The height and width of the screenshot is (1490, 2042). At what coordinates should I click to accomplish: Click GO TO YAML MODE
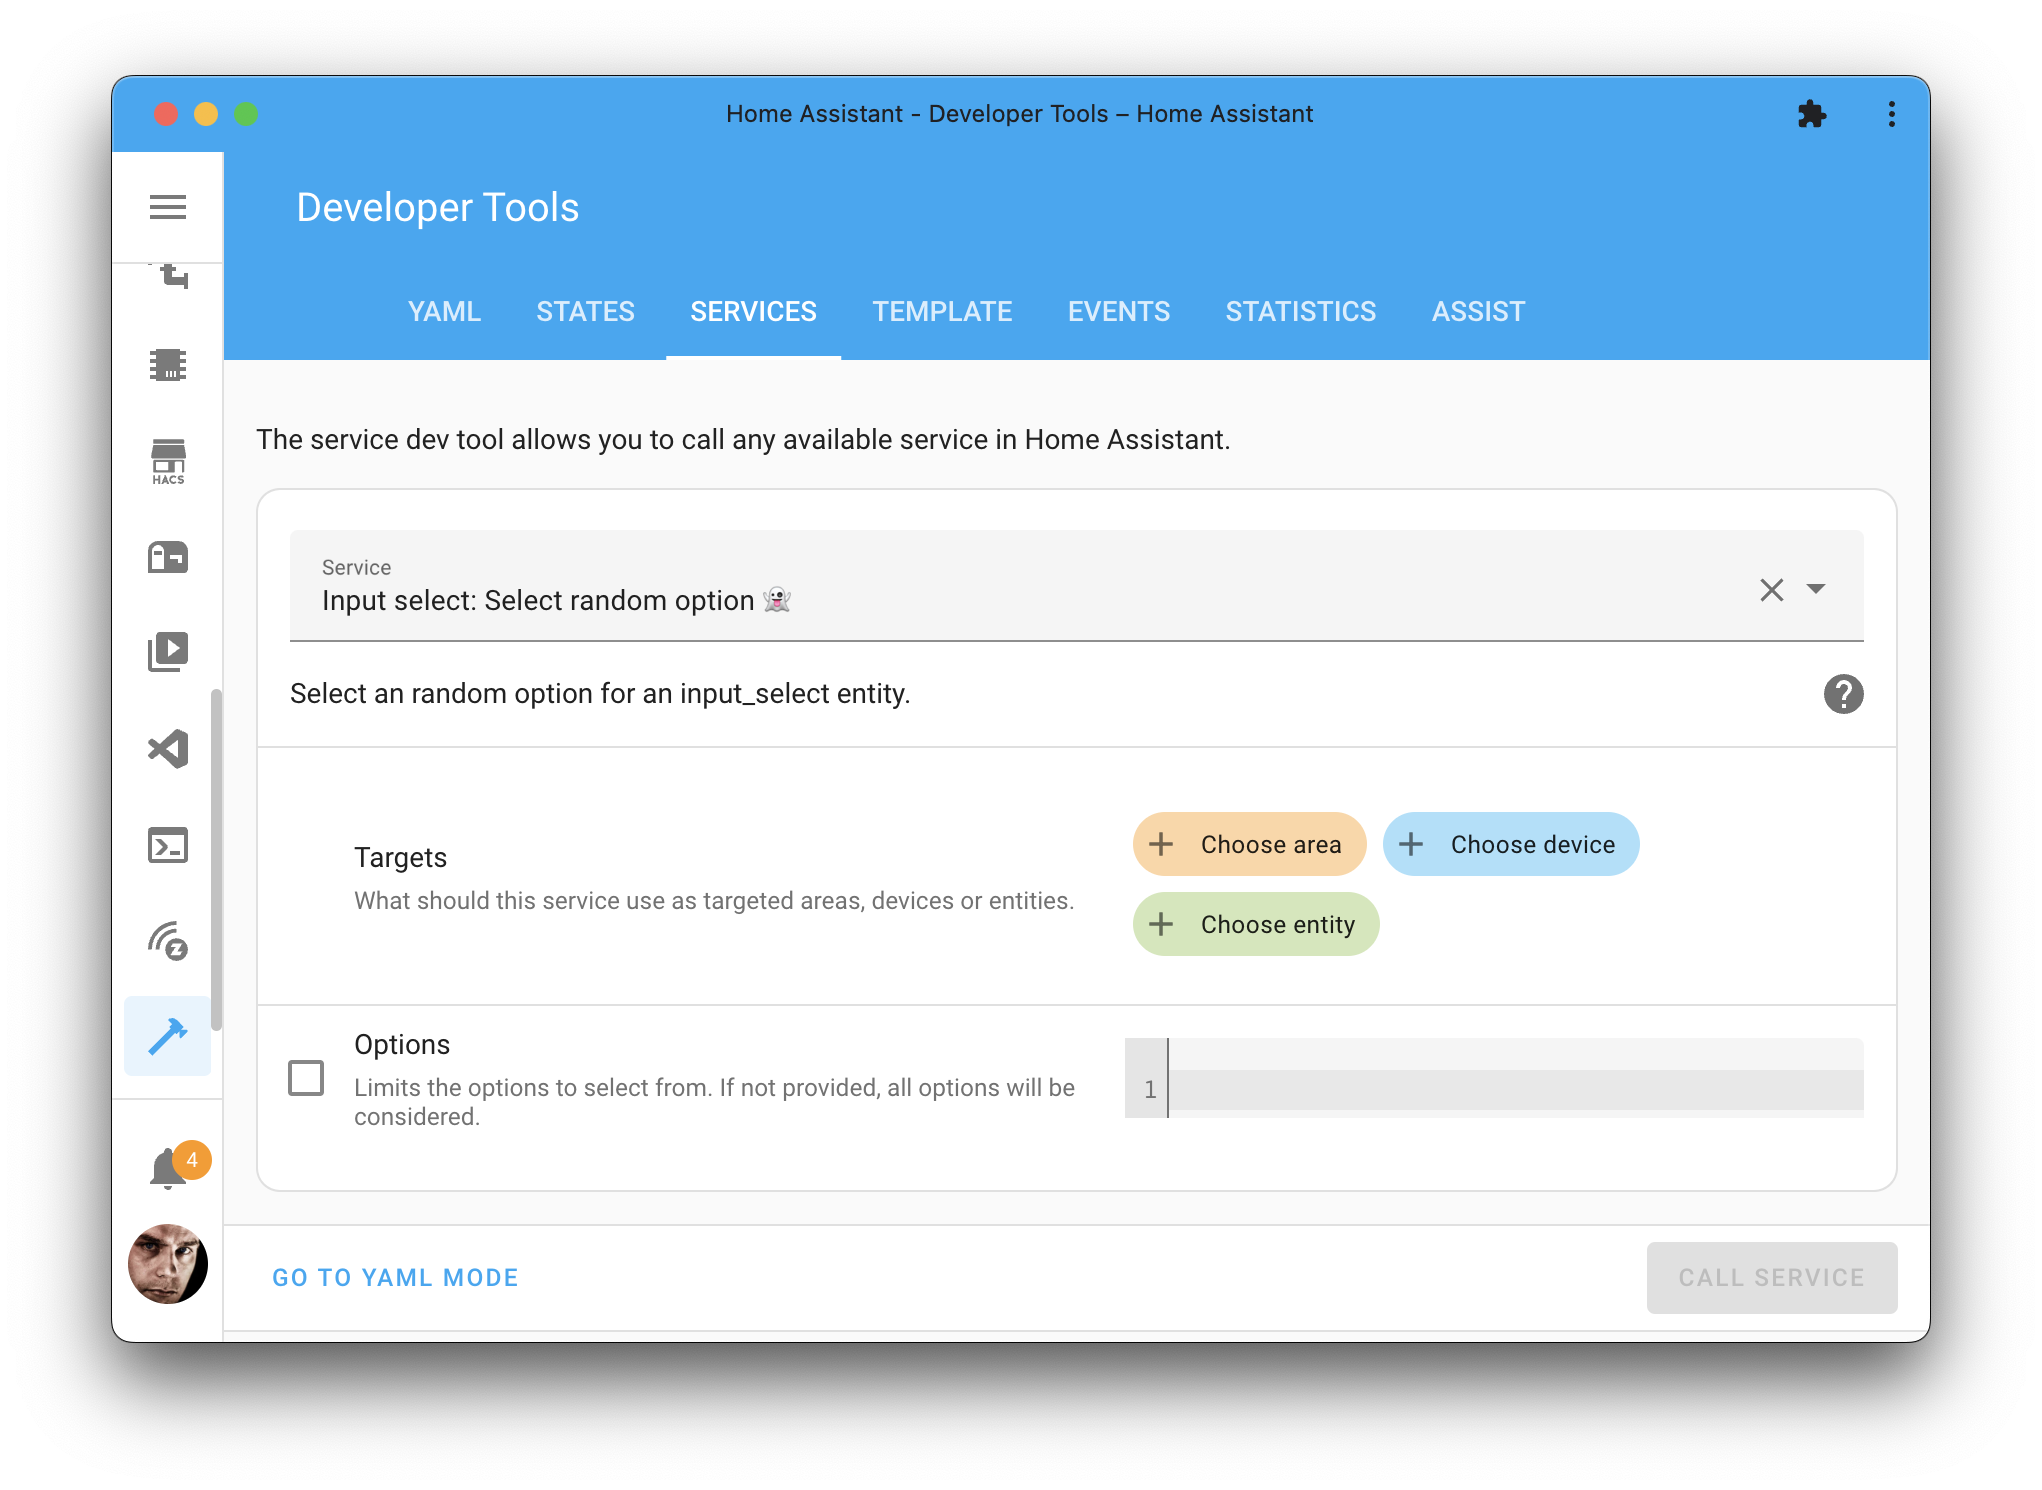click(x=395, y=1277)
